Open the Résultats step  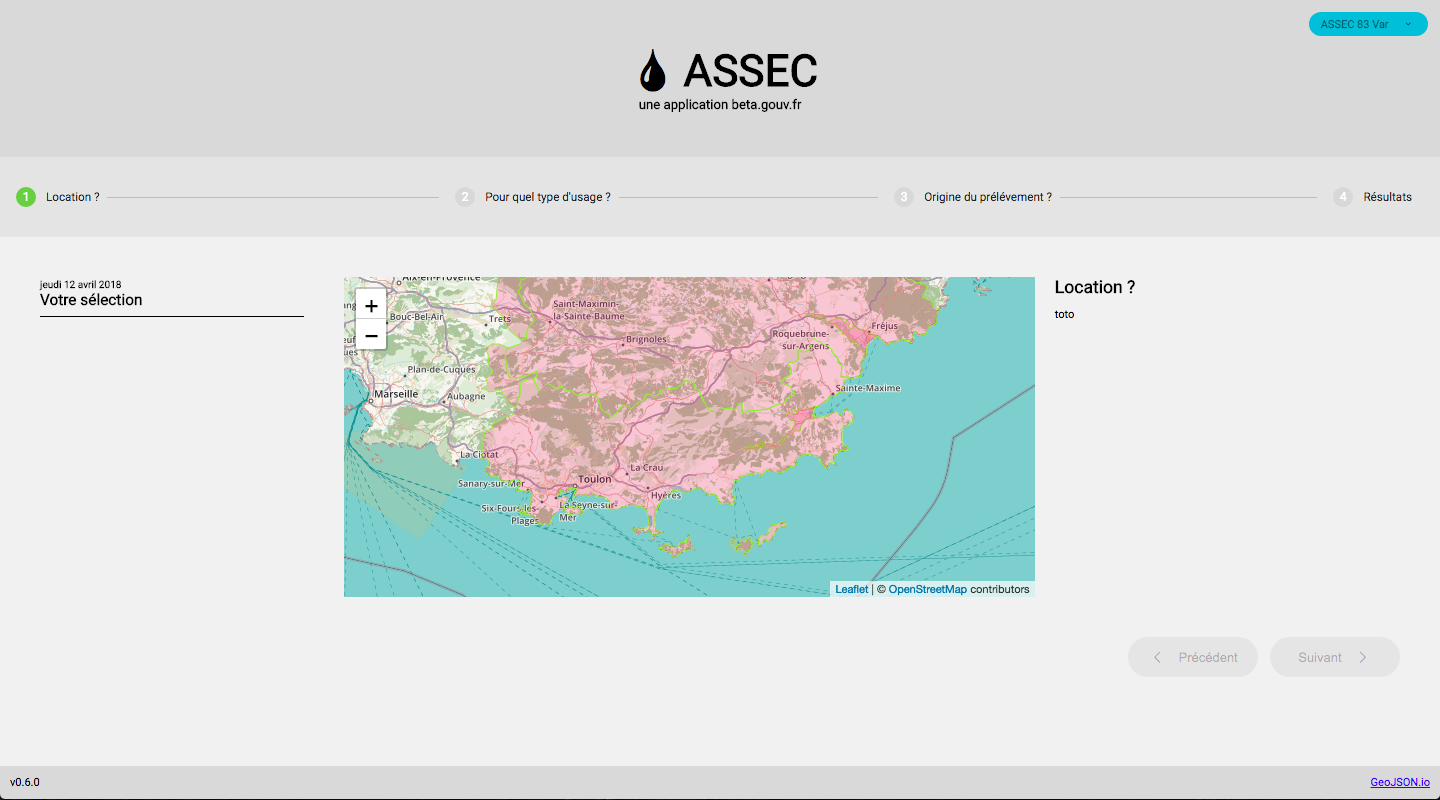pyautogui.click(x=1387, y=197)
